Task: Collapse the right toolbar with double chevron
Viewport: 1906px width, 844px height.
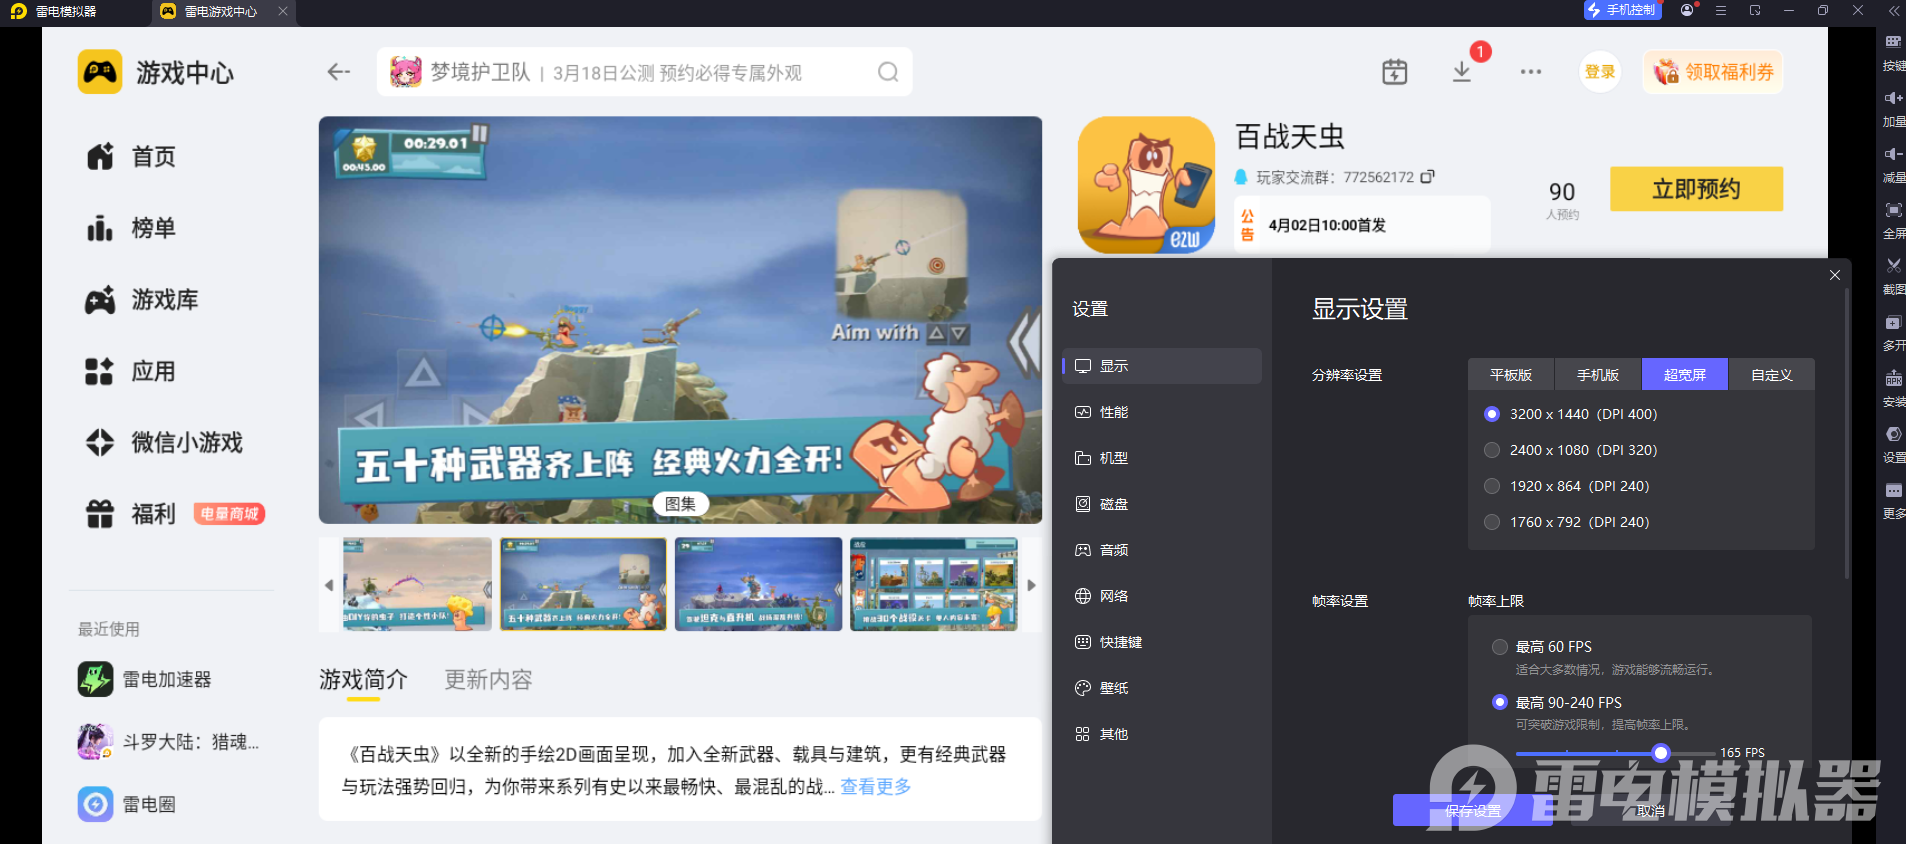Action: click(x=1893, y=11)
